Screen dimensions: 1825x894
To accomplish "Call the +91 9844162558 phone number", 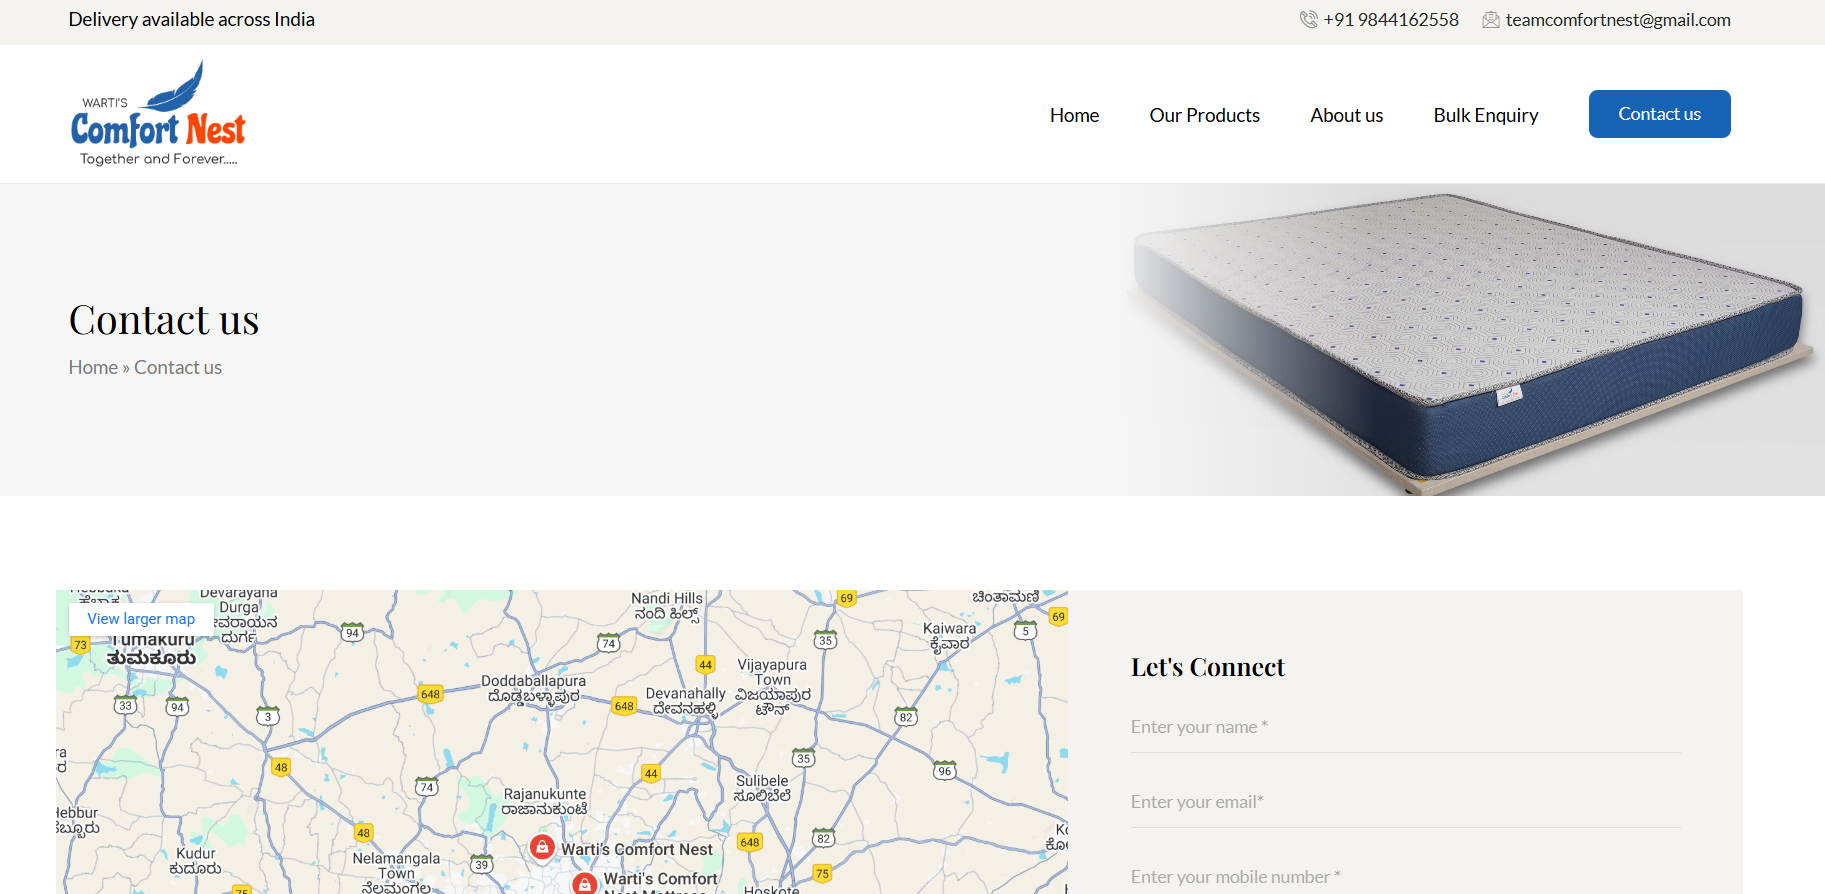I will point(1390,20).
